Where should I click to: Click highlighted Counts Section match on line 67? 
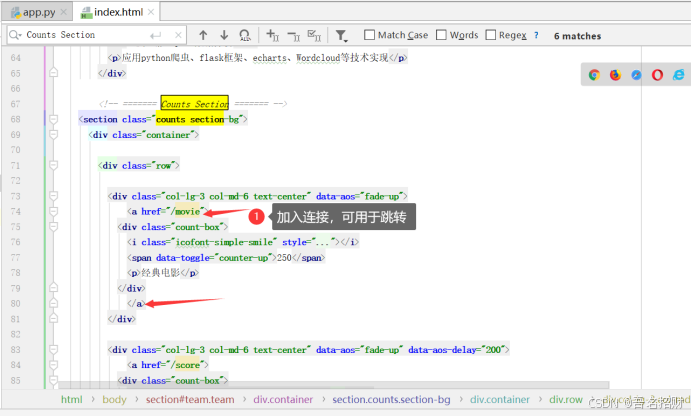coord(195,104)
